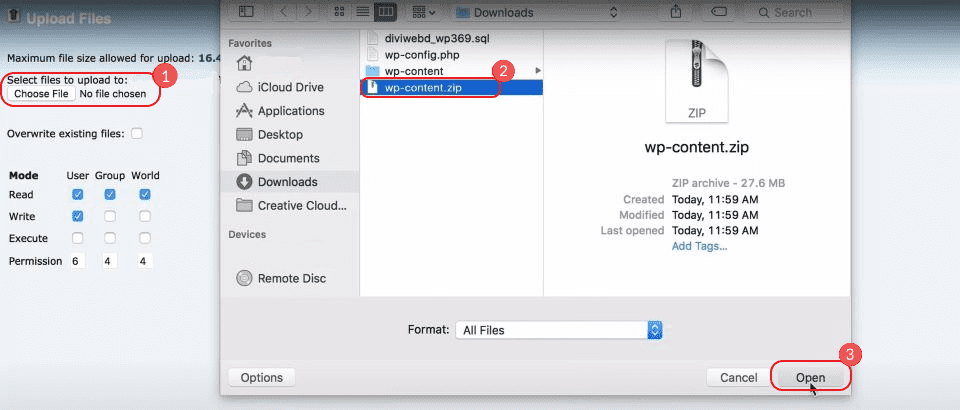Open the Downloads location popup

point(538,12)
